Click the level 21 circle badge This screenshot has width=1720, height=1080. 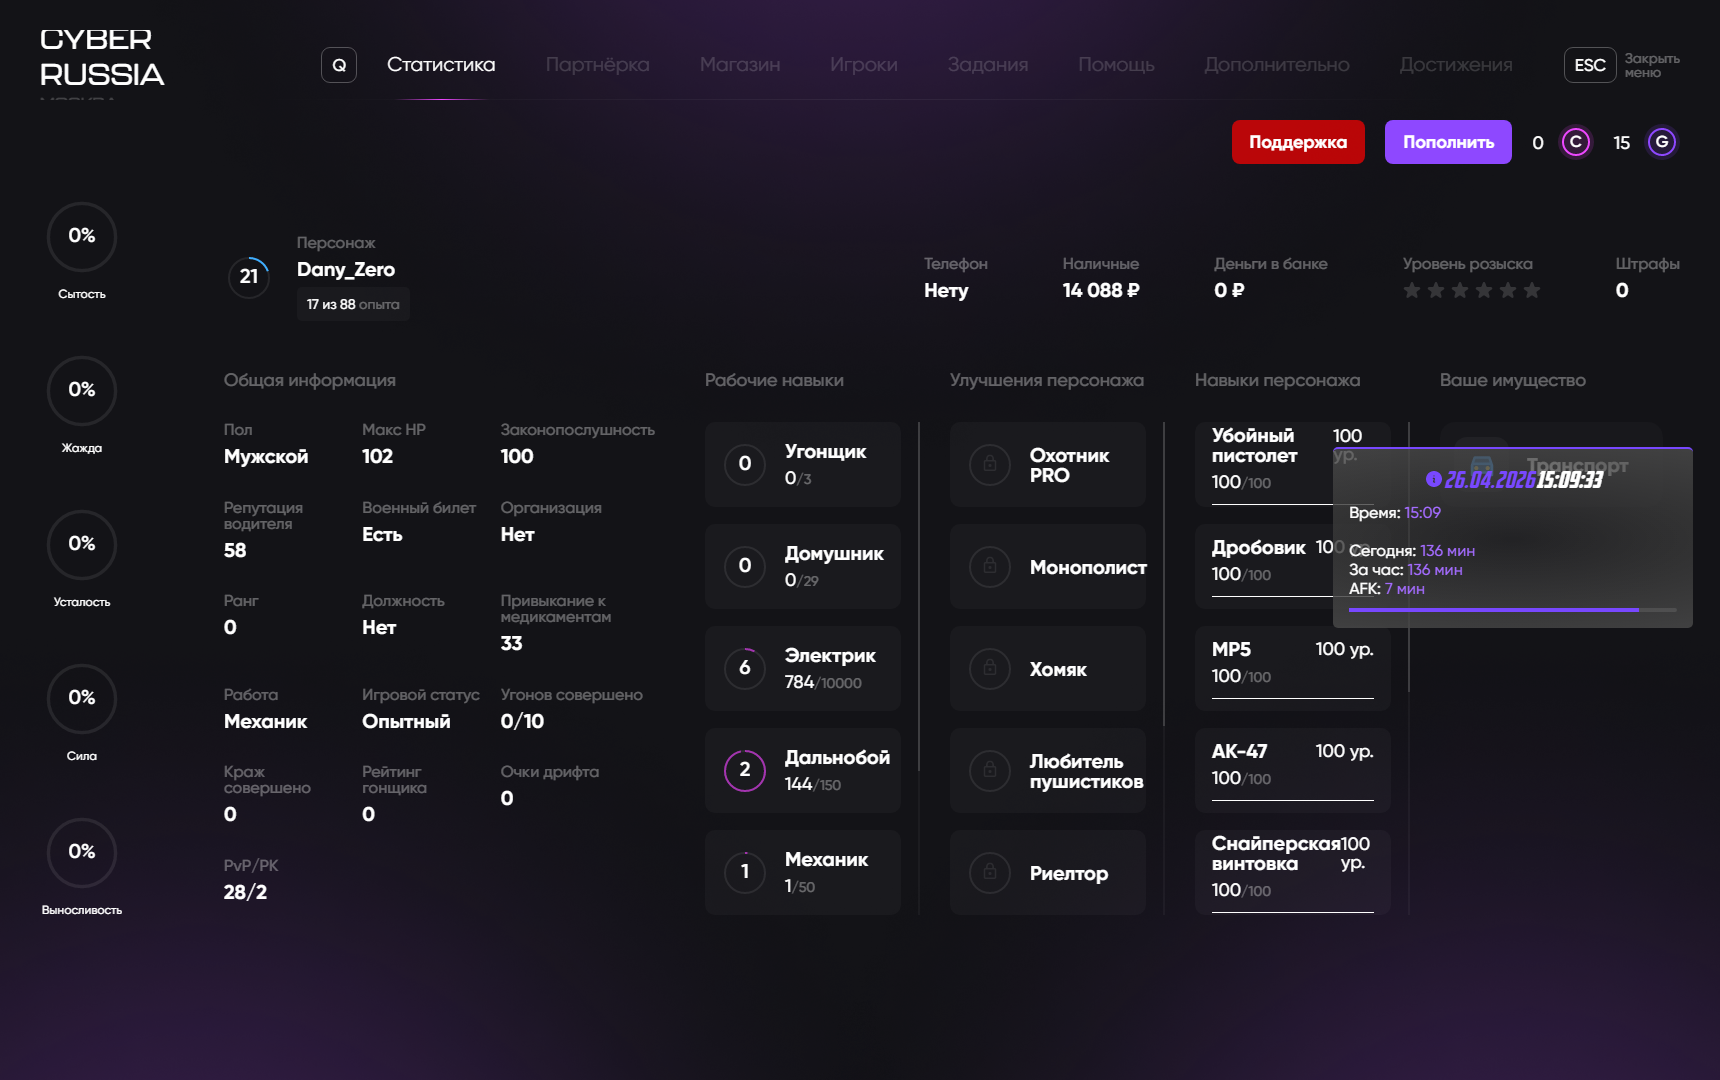tap(249, 277)
